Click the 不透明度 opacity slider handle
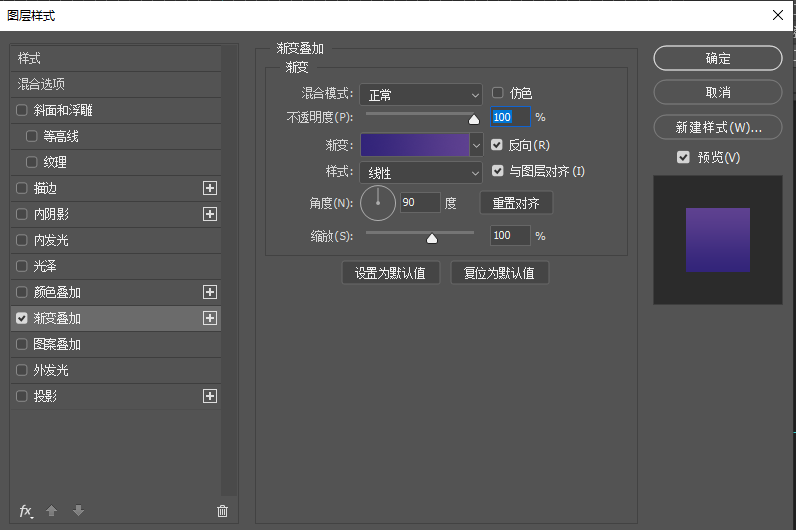796x530 pixels. (x=474, y=119)
